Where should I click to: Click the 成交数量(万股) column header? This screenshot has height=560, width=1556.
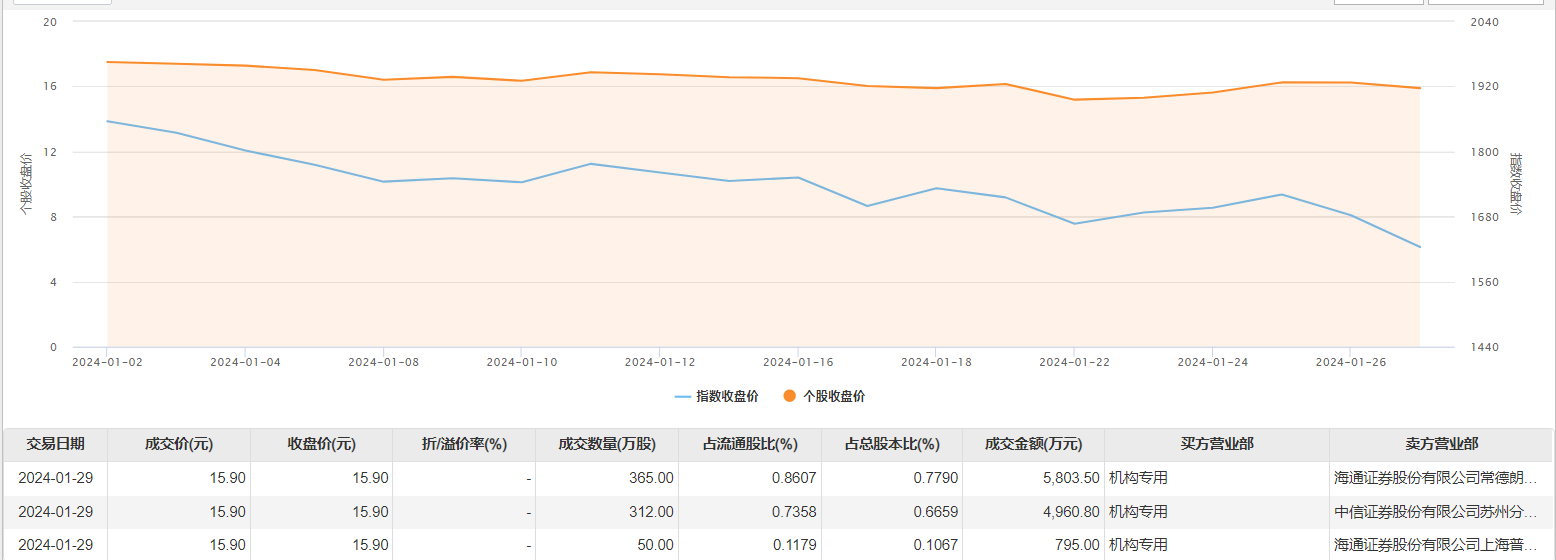607,445
